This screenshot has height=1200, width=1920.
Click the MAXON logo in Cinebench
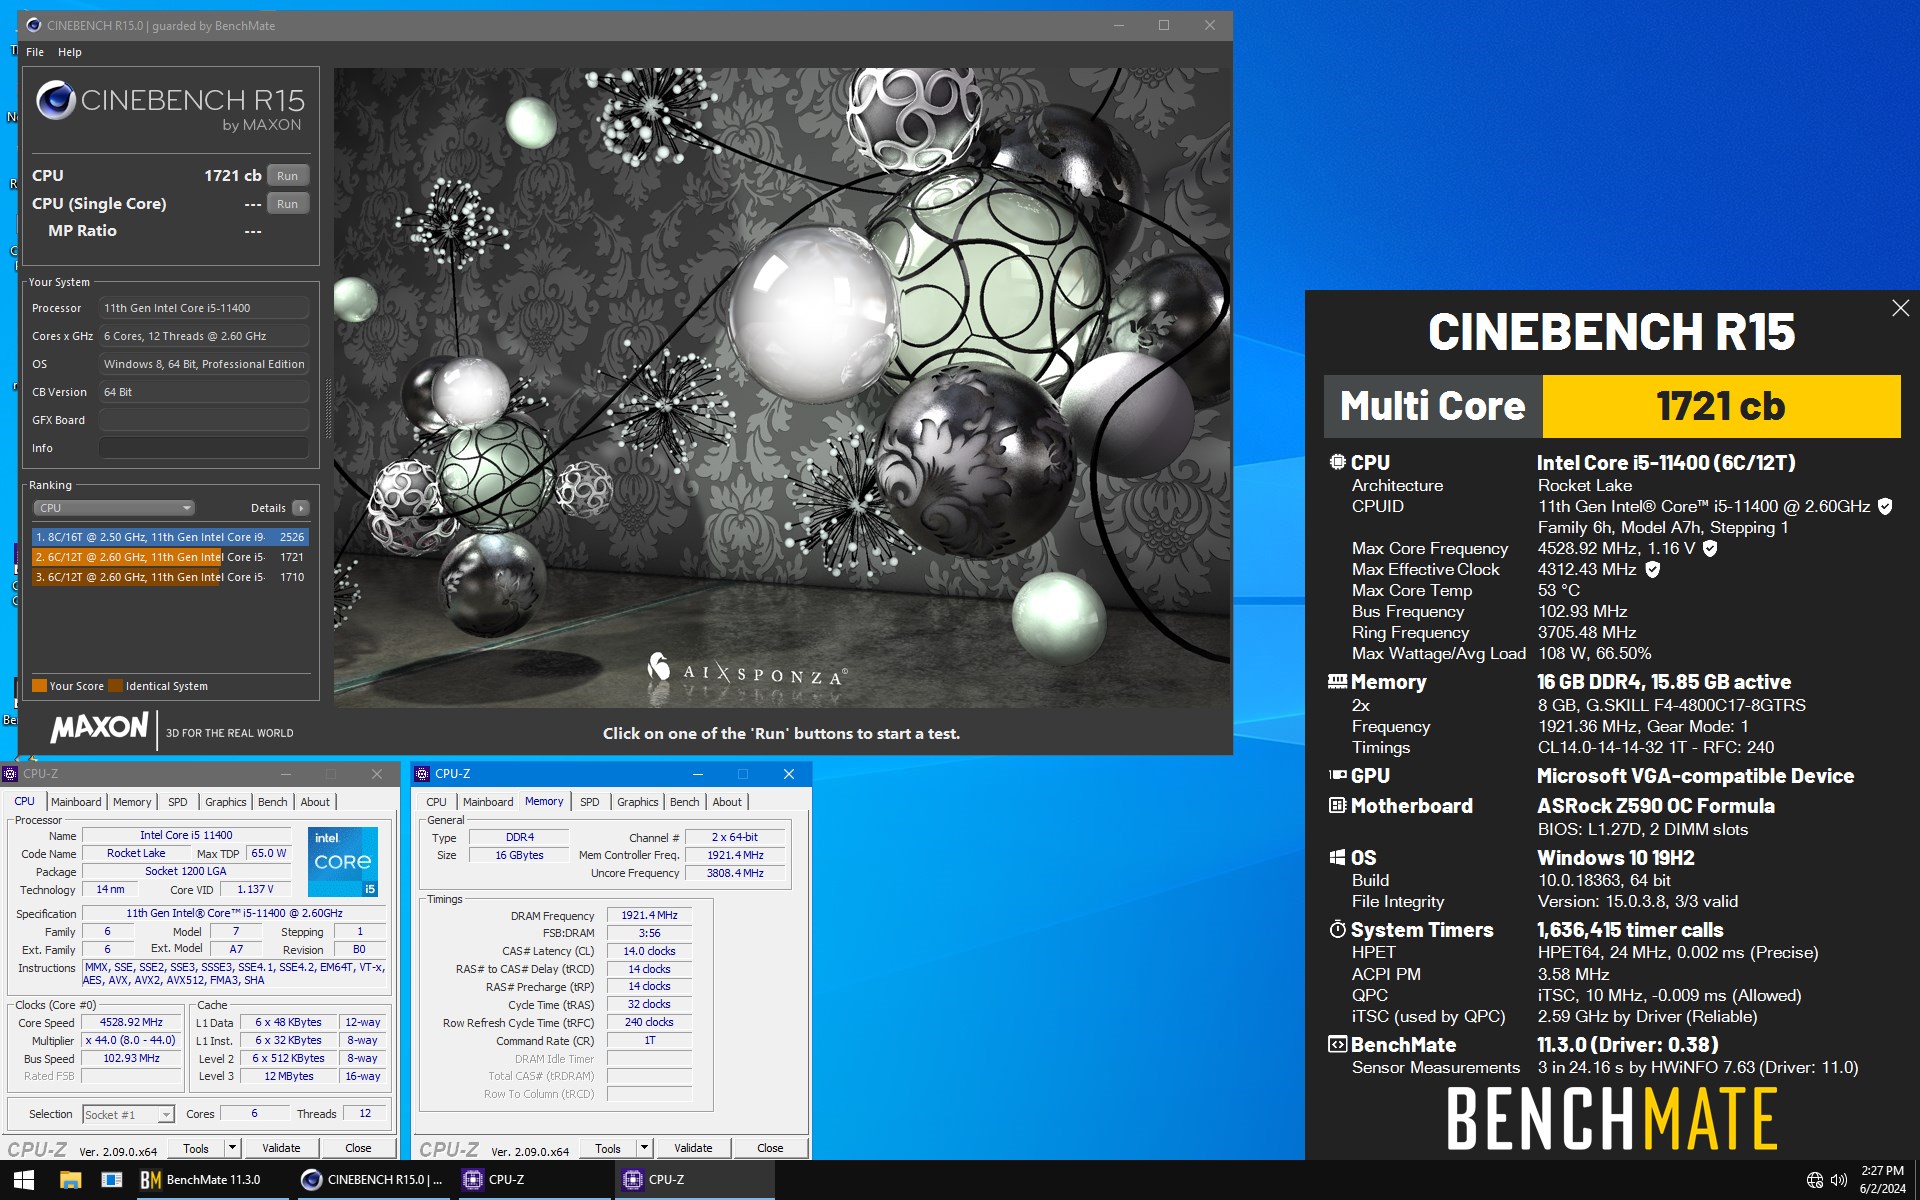click(99, 728)
